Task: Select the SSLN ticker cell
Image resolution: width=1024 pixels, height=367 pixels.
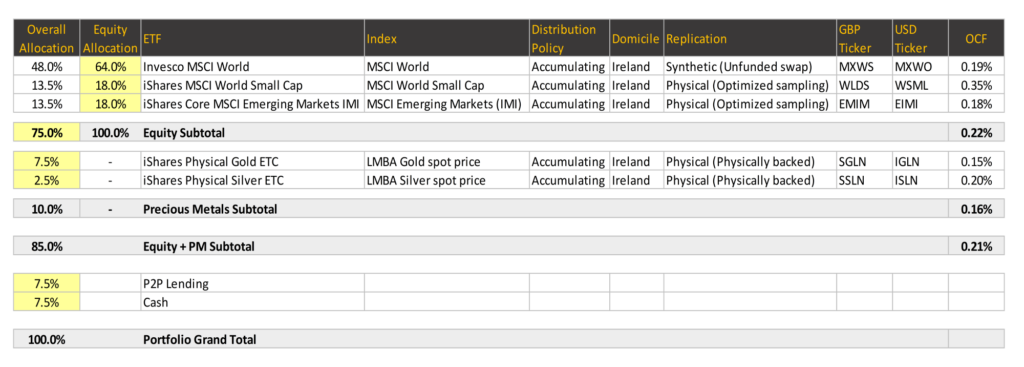Action: [864, 180]
